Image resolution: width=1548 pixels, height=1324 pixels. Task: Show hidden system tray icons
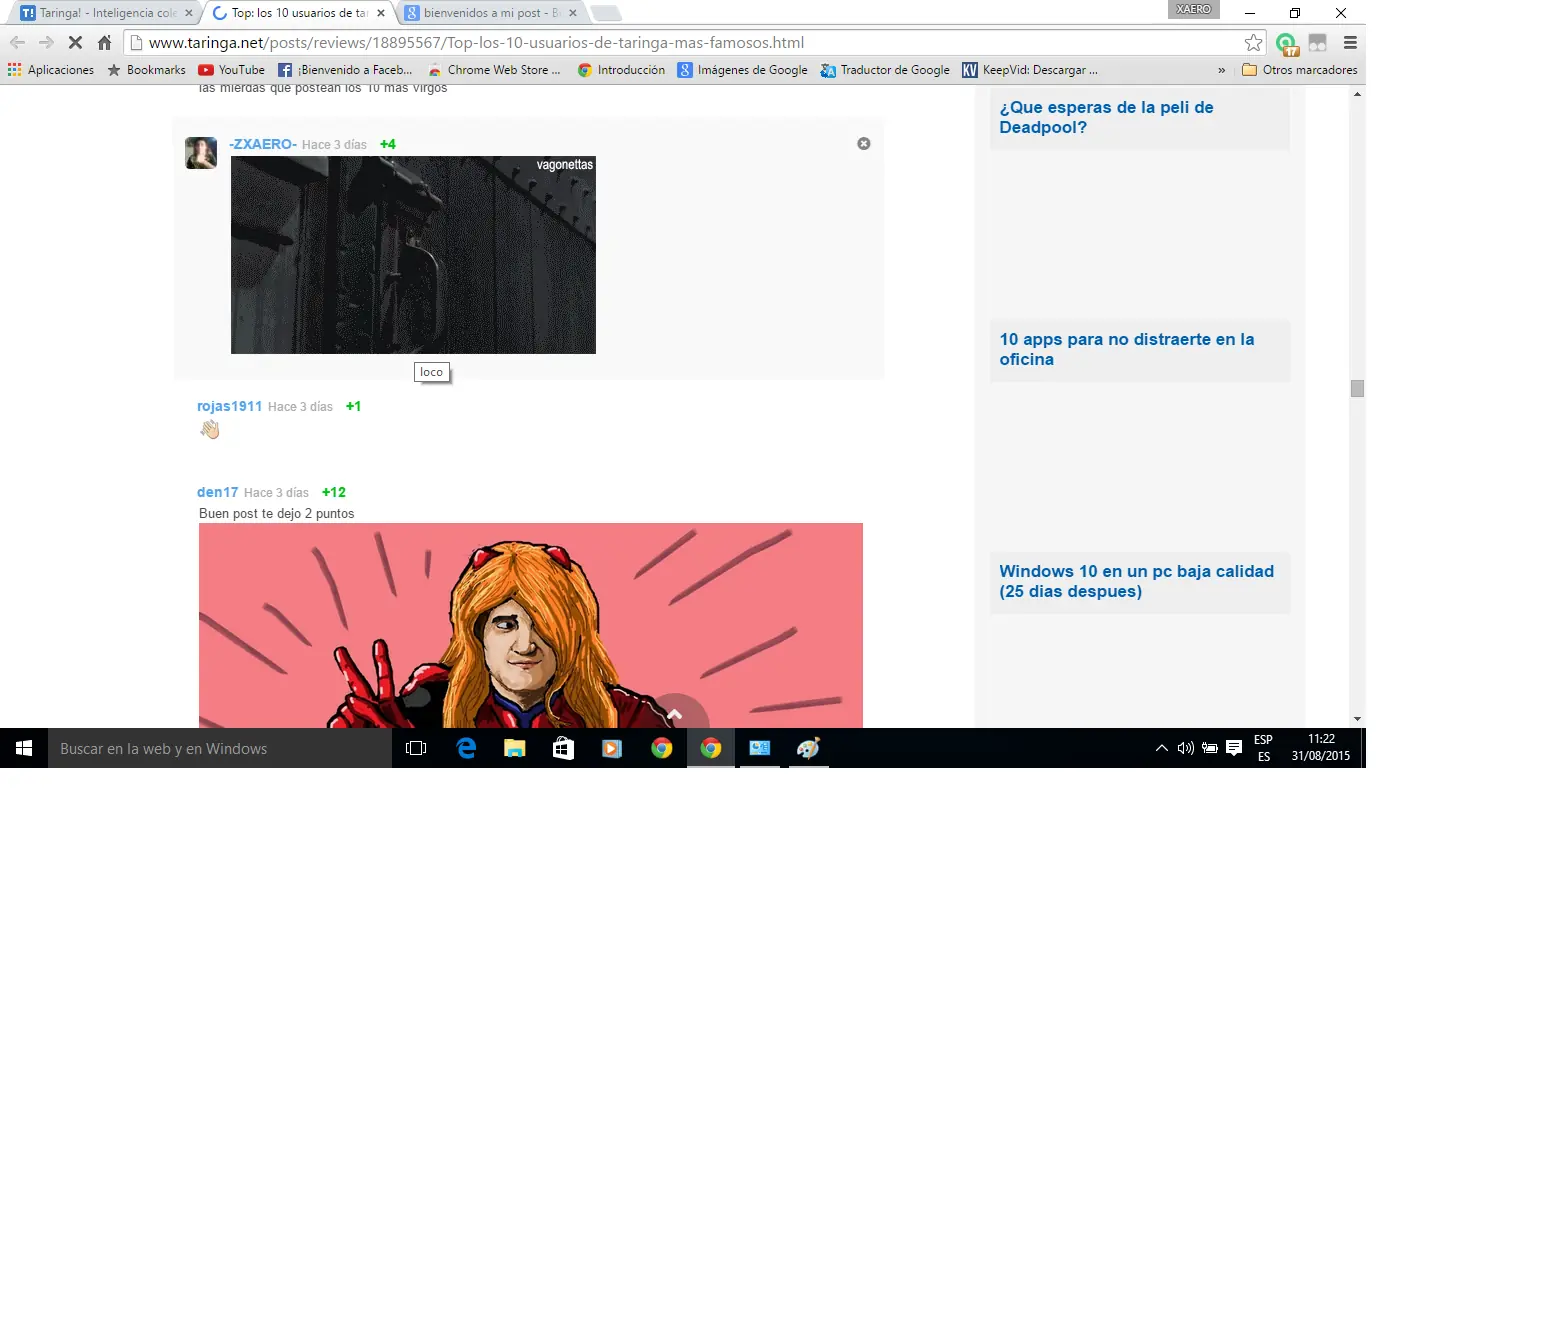coord(1161,748)
